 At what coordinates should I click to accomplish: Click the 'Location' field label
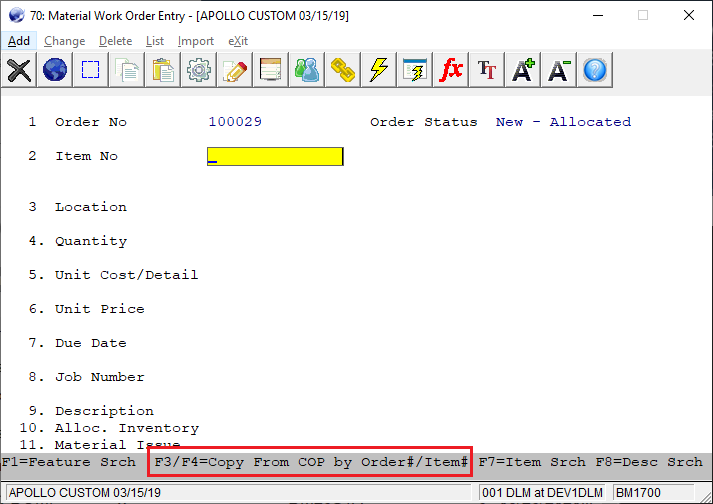(x=91, y=207)
